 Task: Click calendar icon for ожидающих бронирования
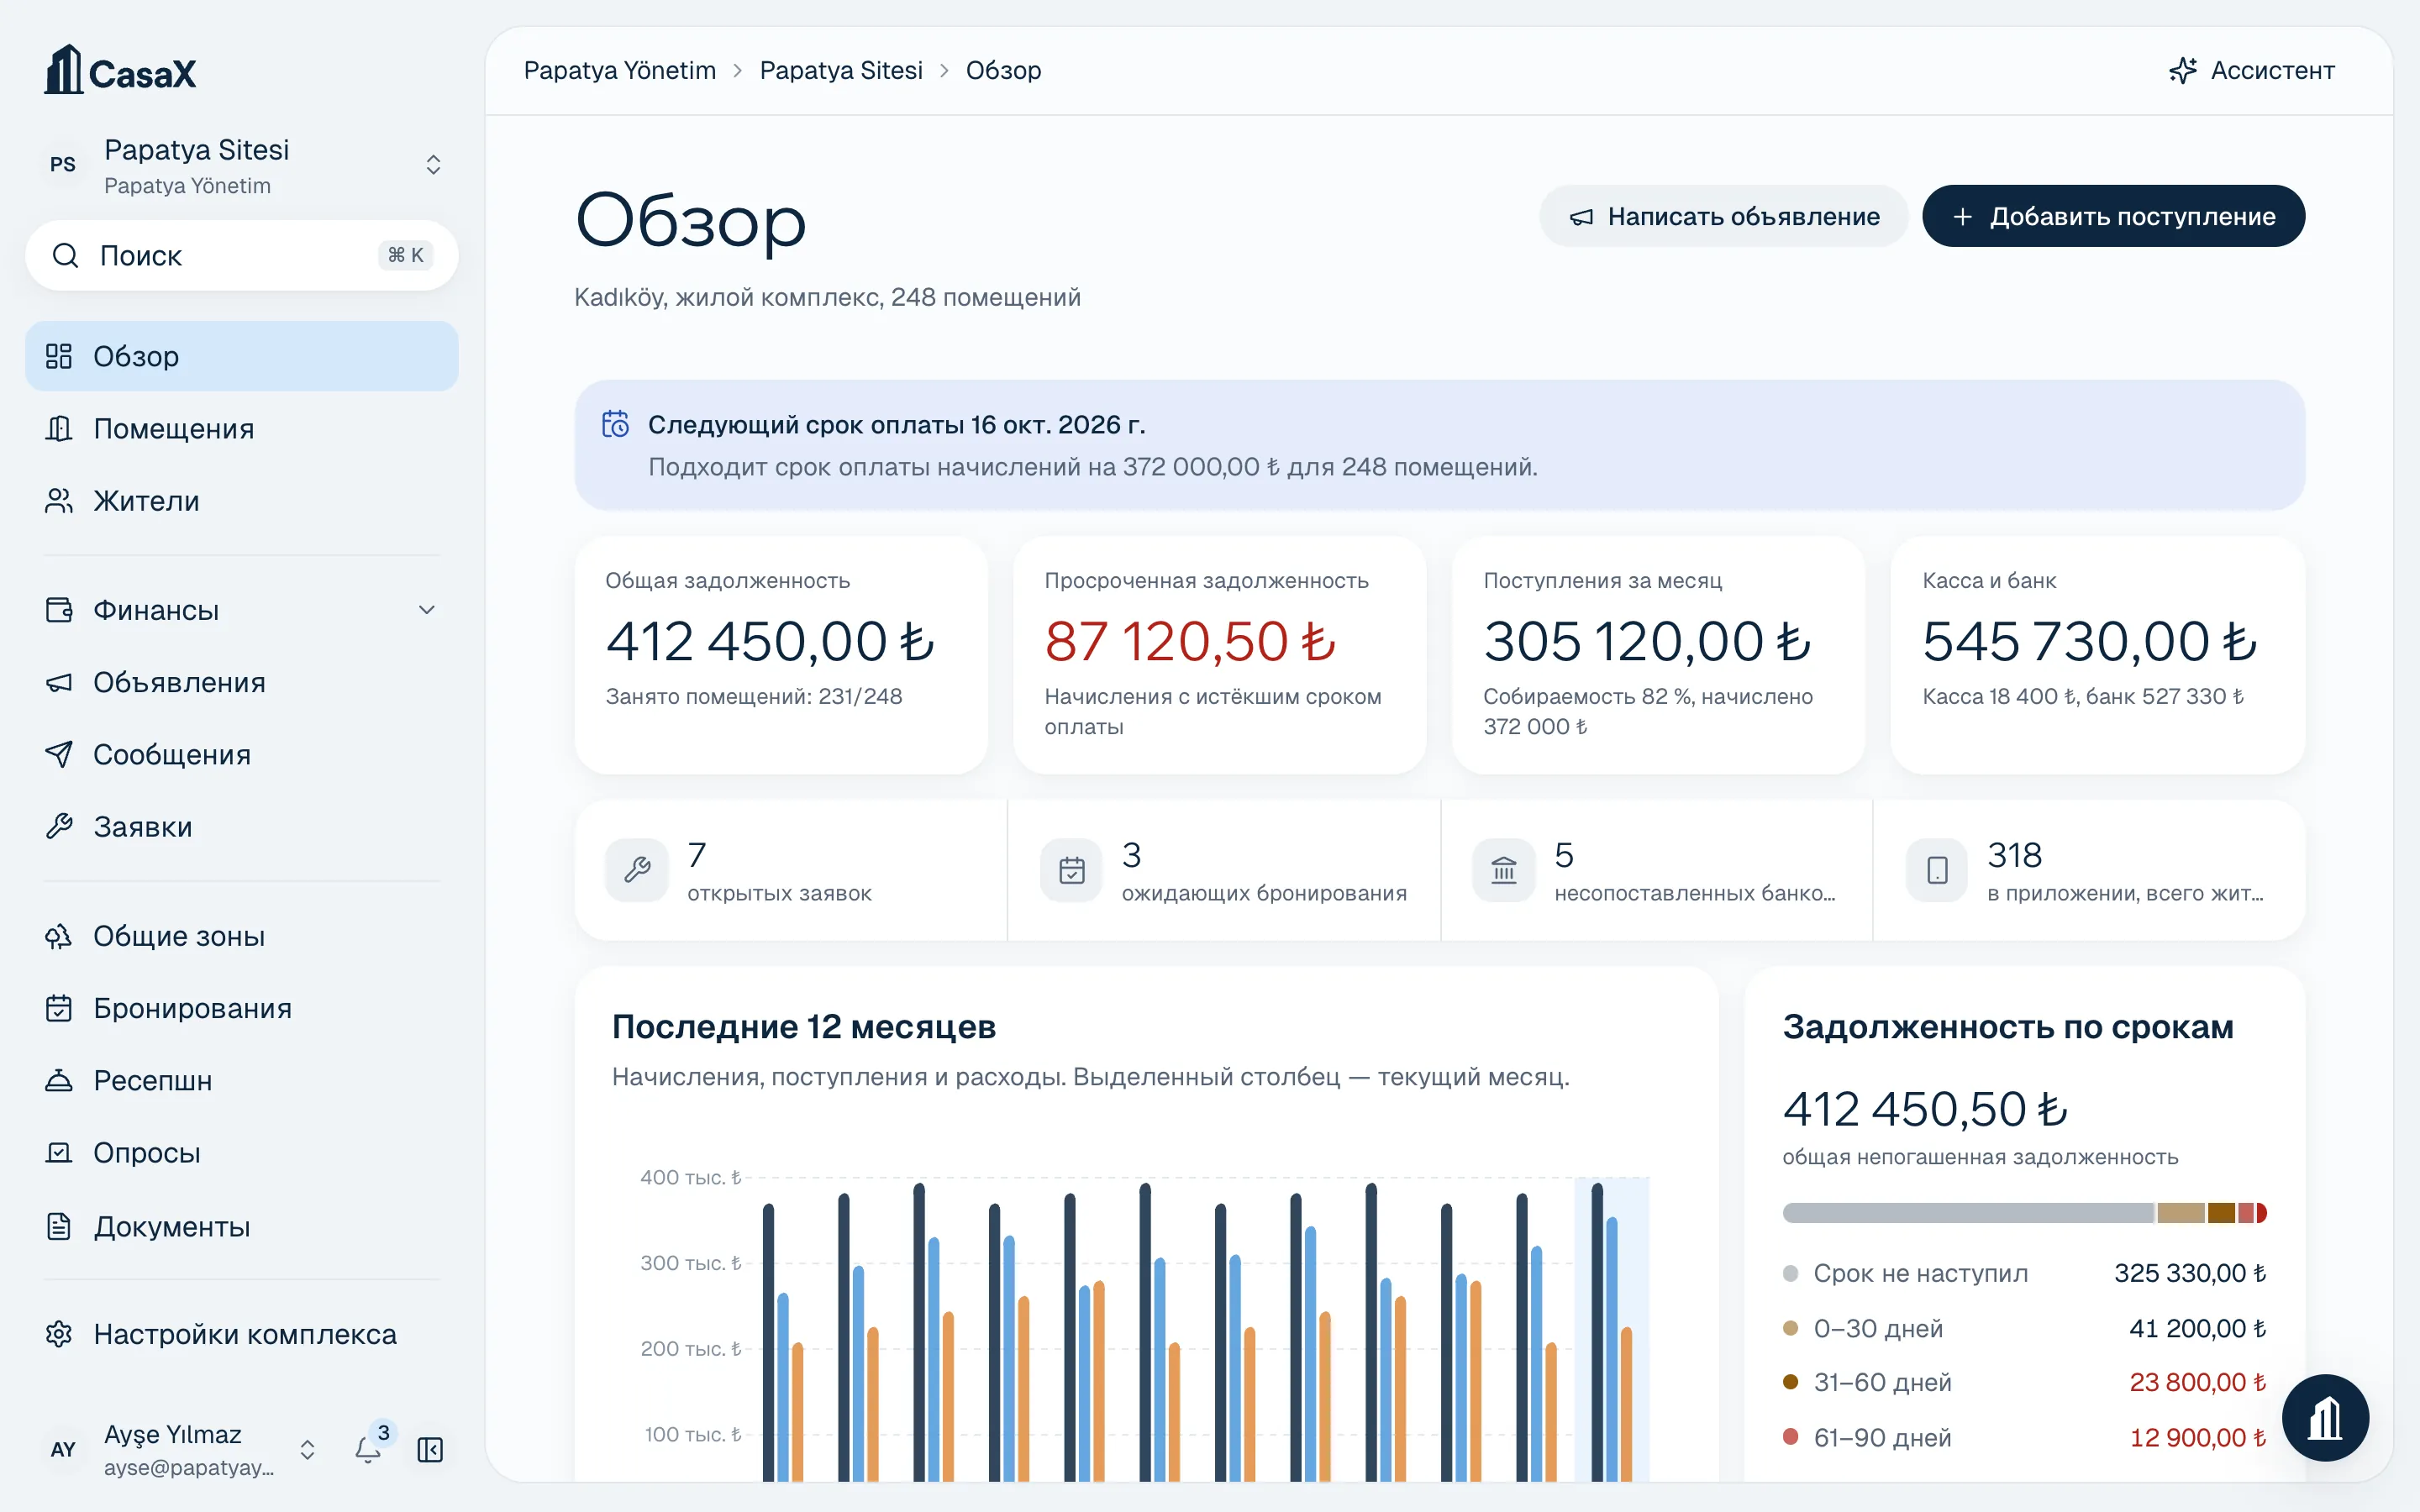coord(1071,870)
